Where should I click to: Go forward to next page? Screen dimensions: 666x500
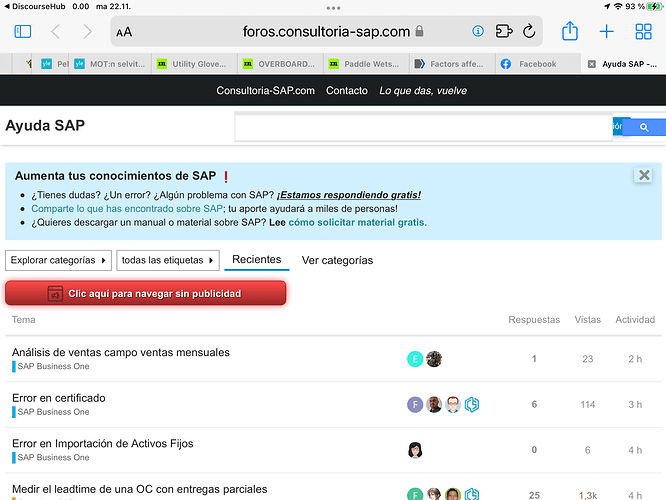[x=87, y=31]
